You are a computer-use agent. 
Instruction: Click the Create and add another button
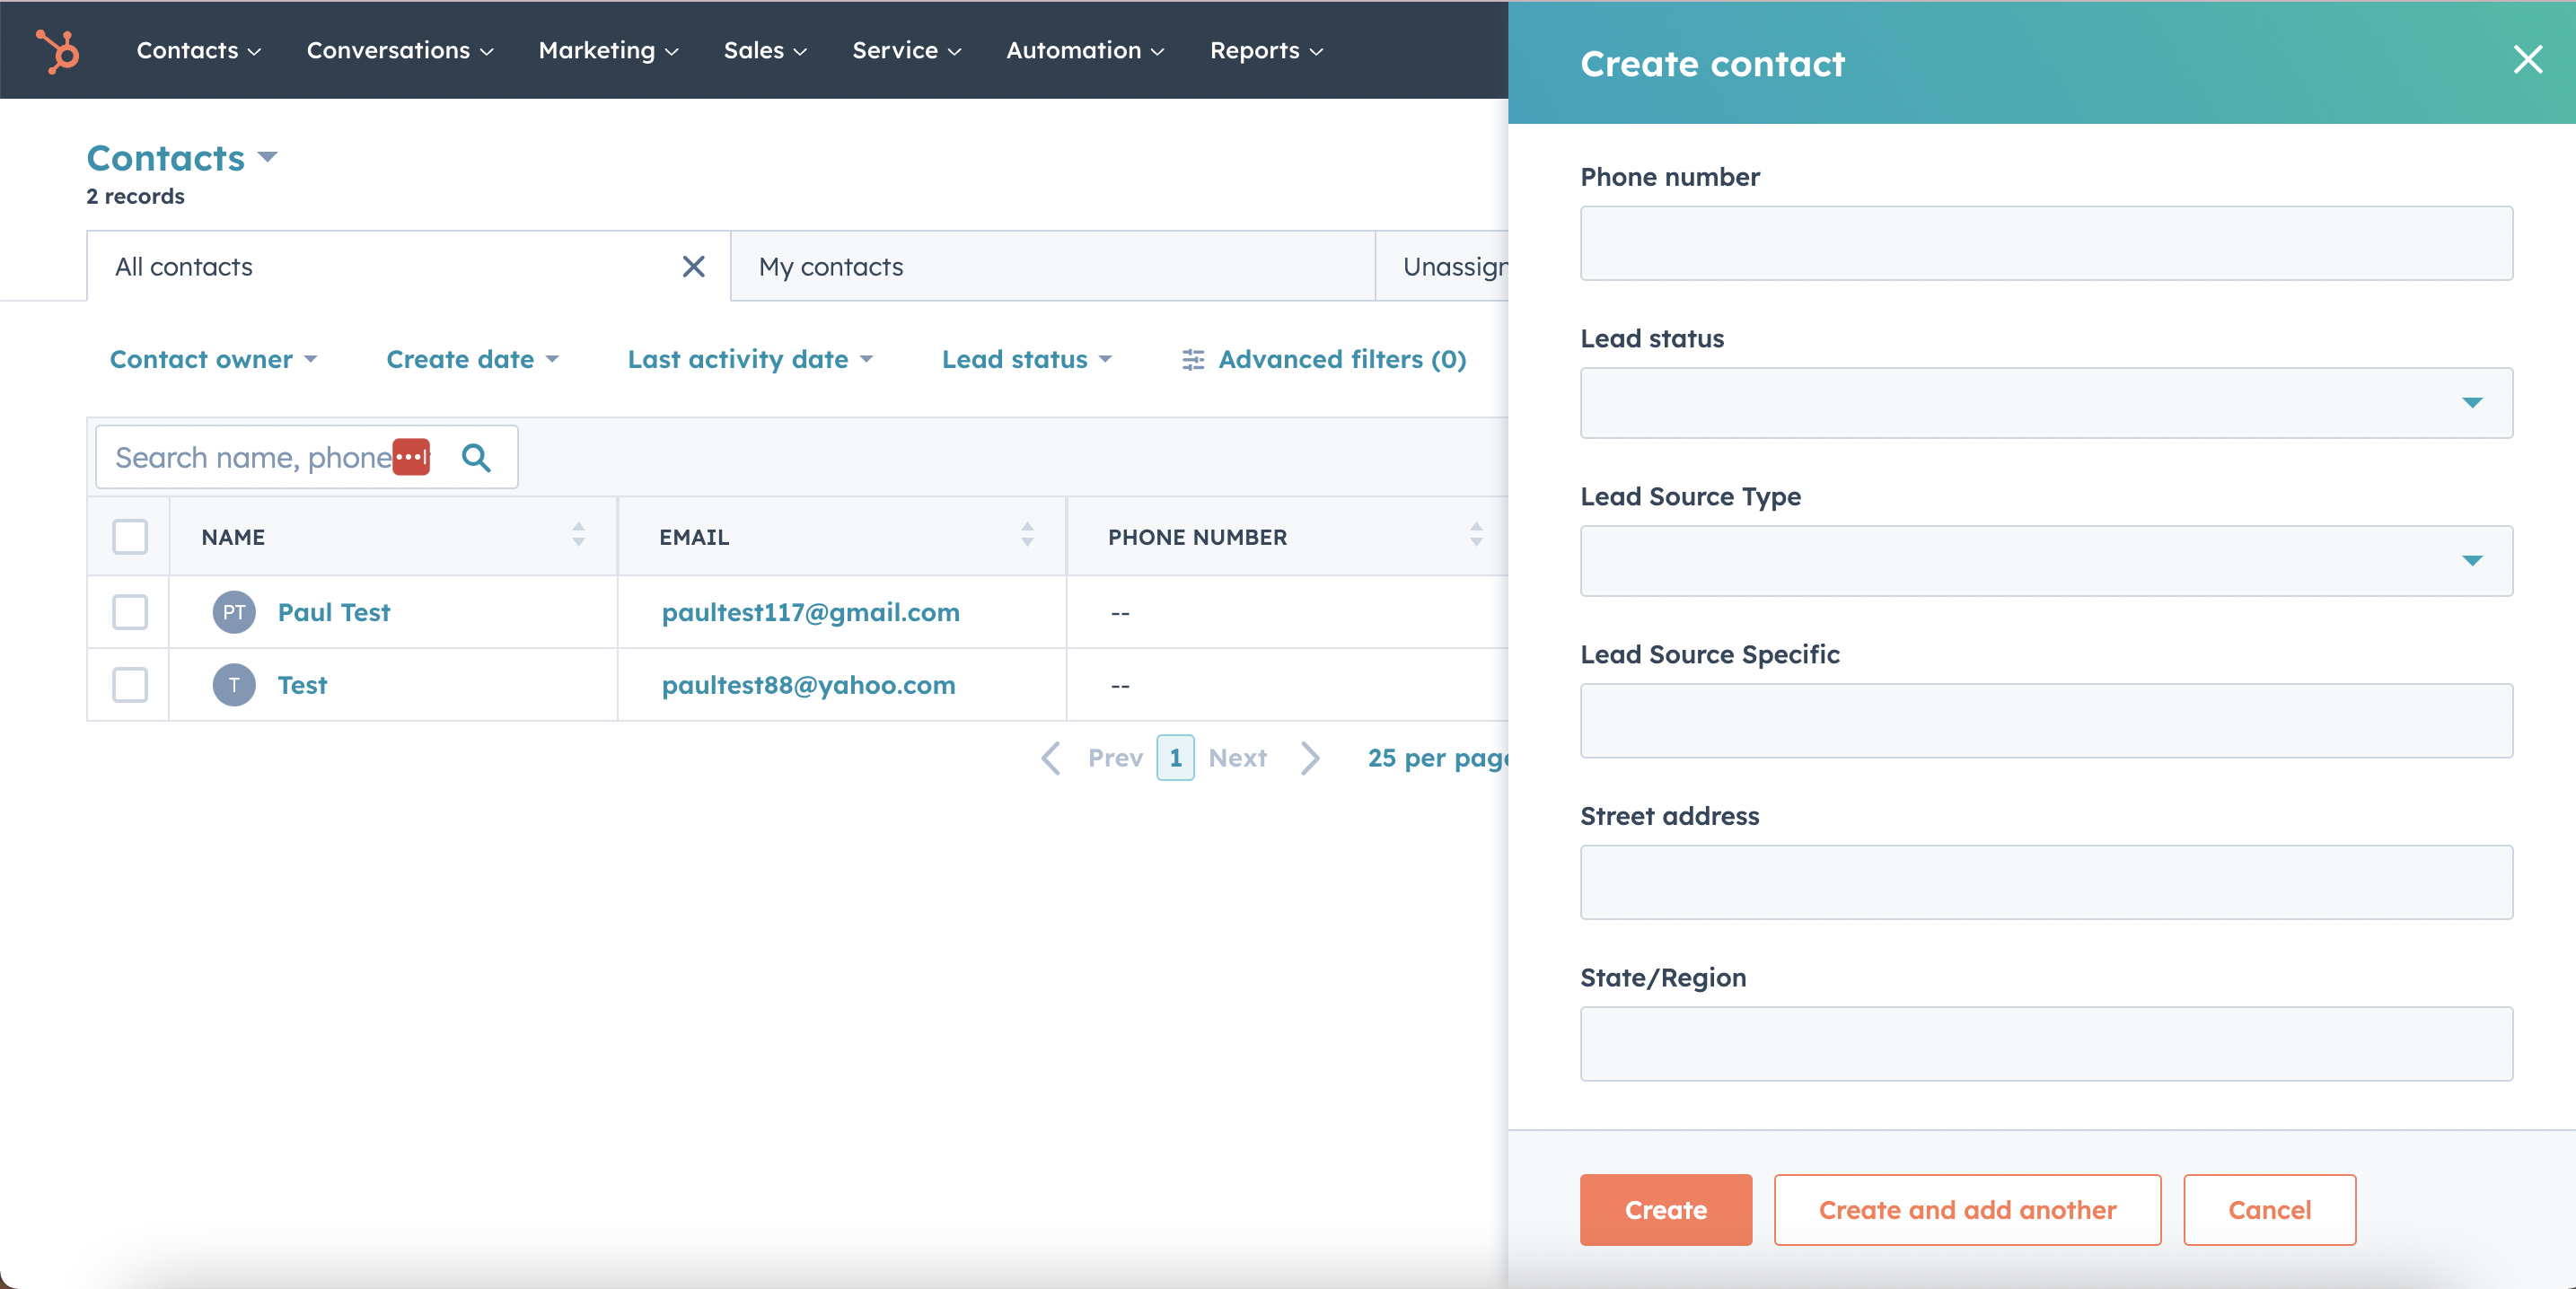(1968, 1208)
